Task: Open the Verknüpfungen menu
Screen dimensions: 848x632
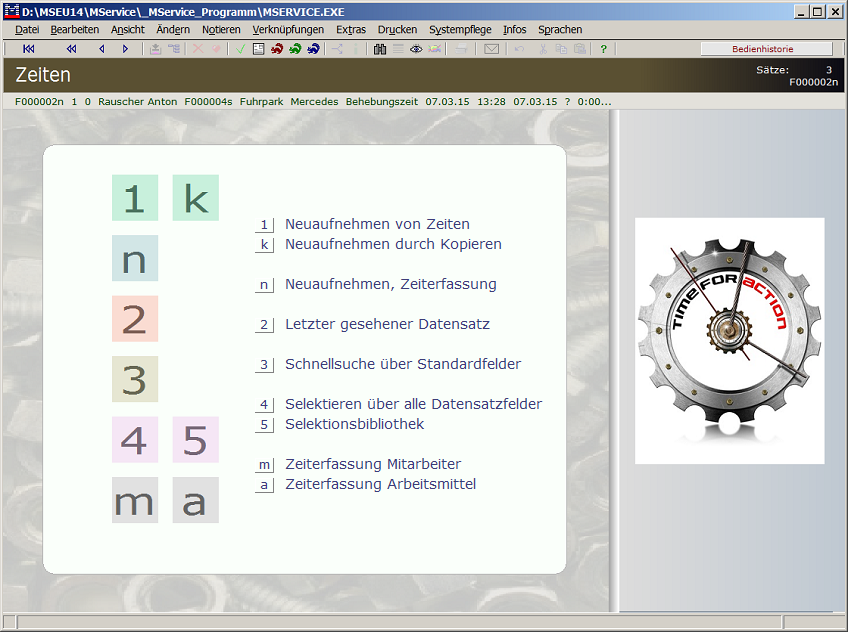Action: pyautogui.click(x=288, y=30)
